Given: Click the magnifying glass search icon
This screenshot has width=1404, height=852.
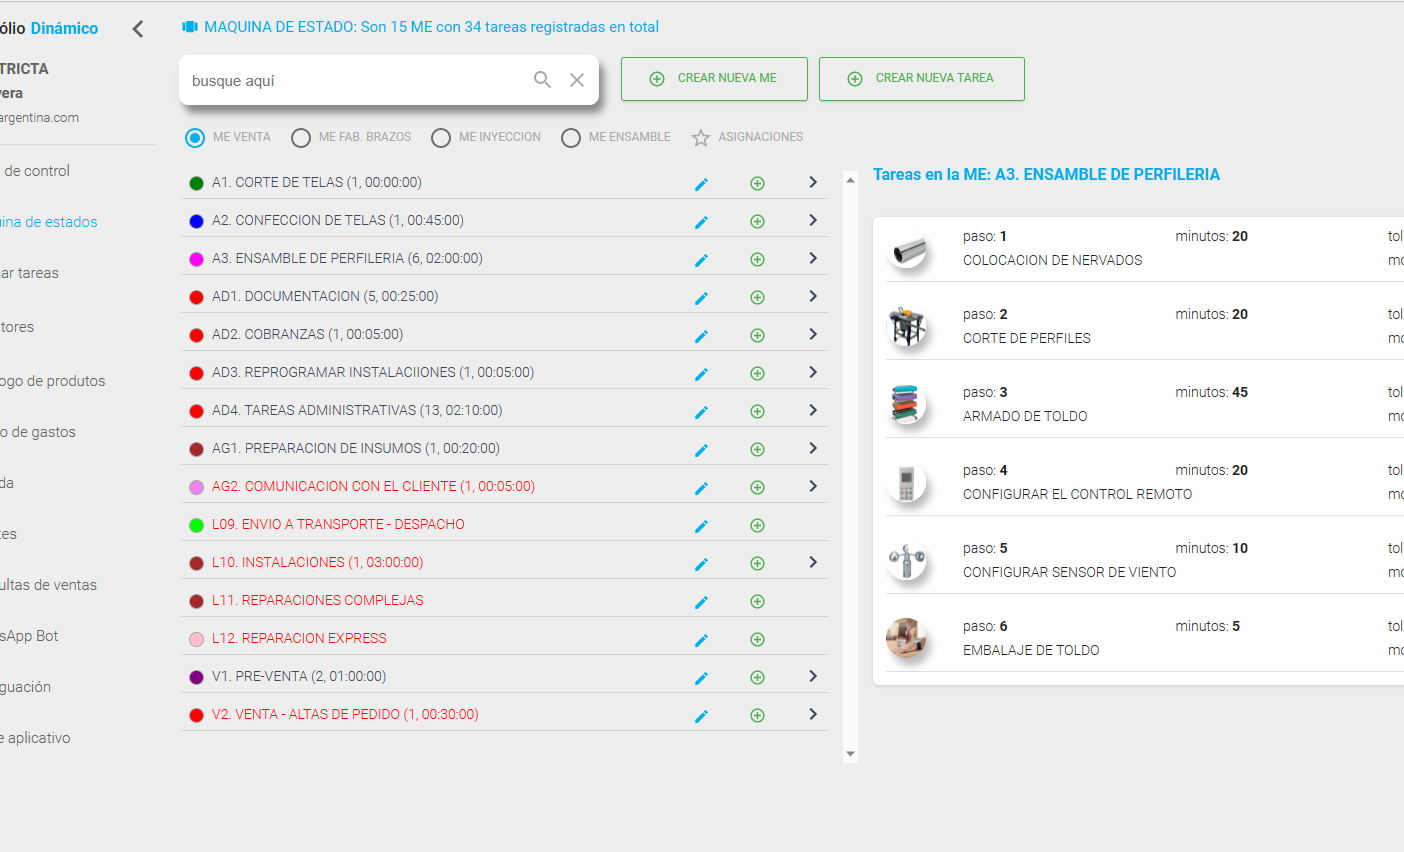Looking at the screenshot, I should coord(542,79).
